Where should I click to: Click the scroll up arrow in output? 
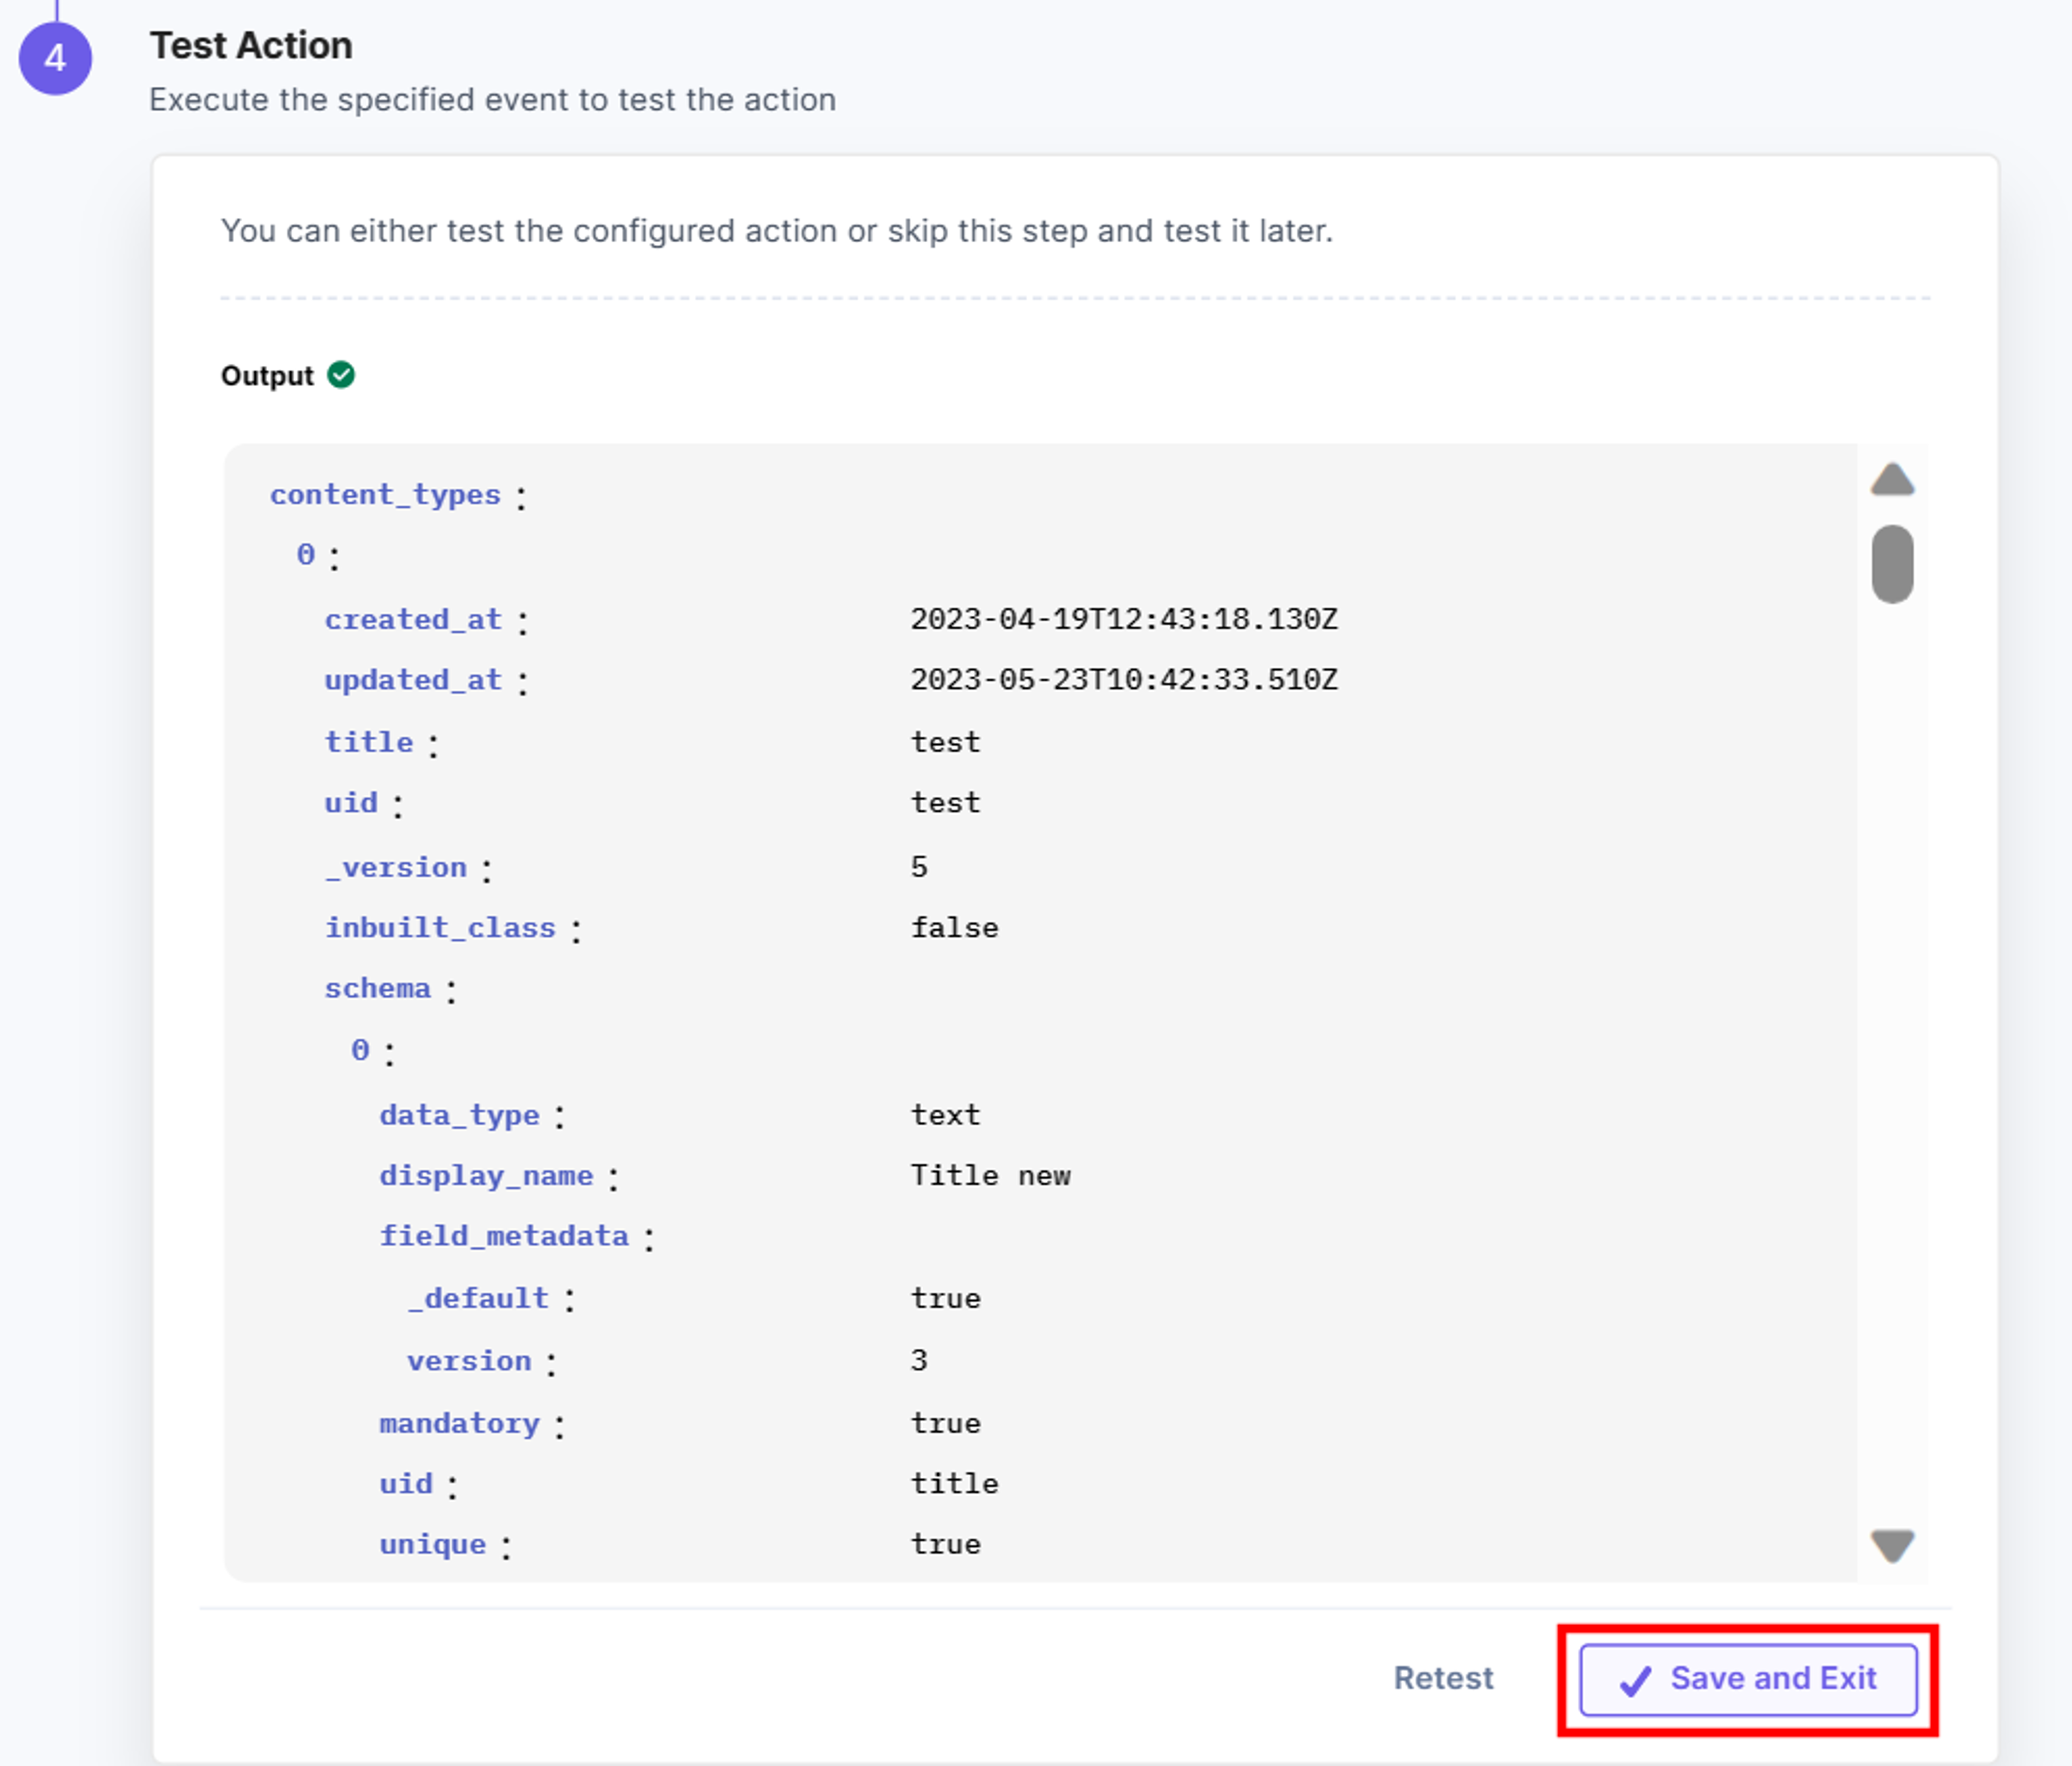point(1892,479)
